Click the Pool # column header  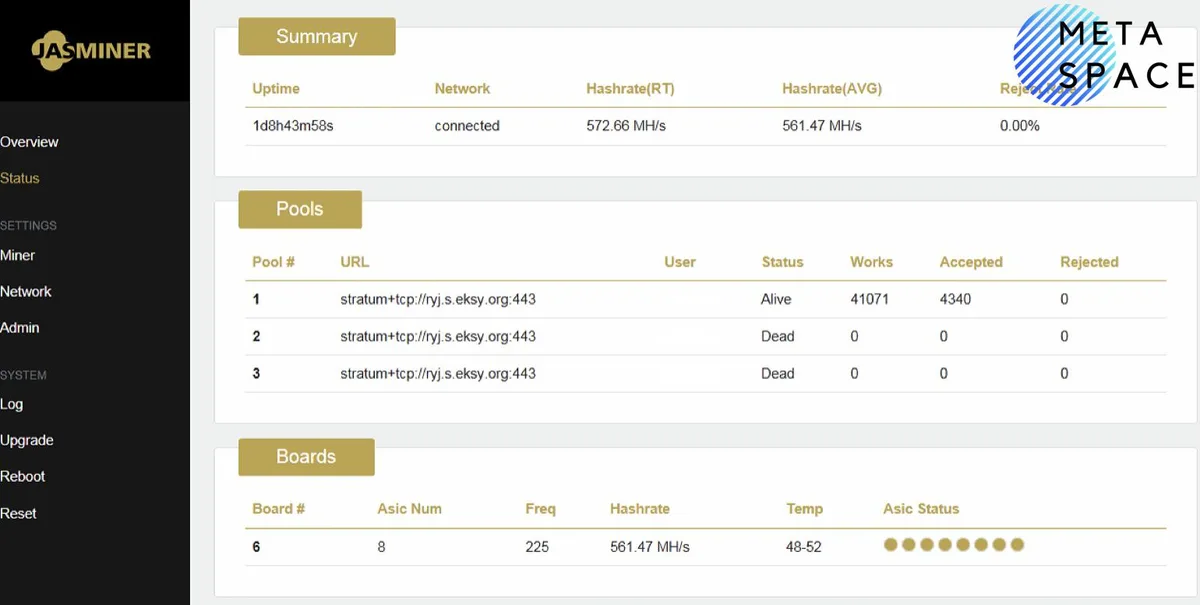273,262
